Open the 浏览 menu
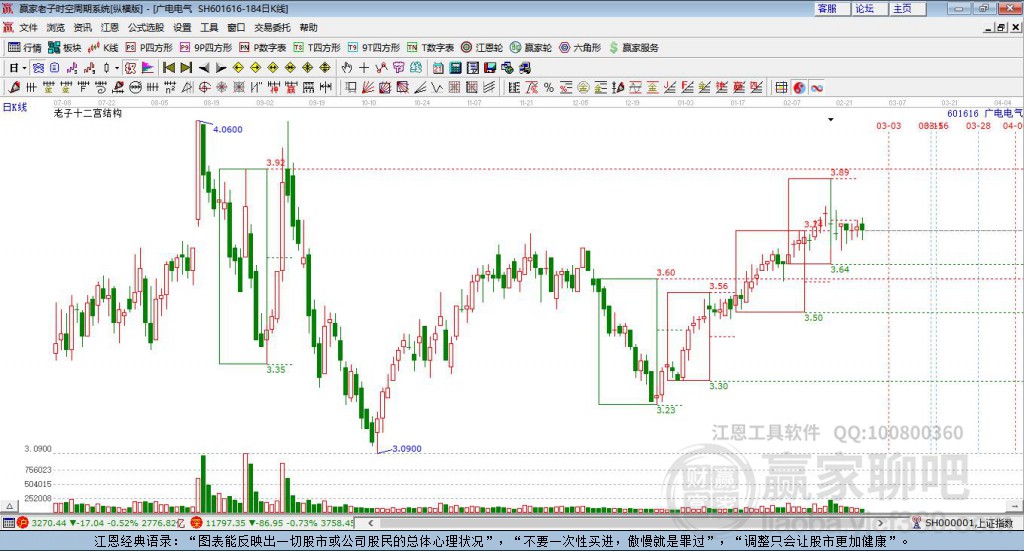Screen dimensions: 1024x551 [x=56, y=27]
